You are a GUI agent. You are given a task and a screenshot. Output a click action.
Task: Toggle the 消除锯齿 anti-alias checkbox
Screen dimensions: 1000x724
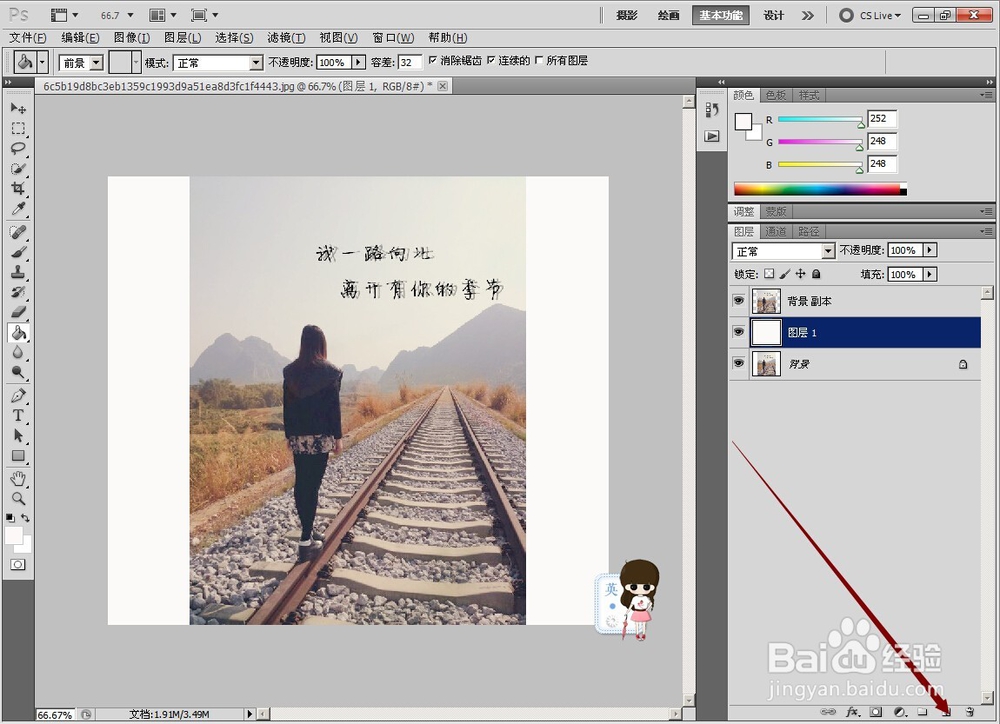pyautogui.click(x=433, y=60)
